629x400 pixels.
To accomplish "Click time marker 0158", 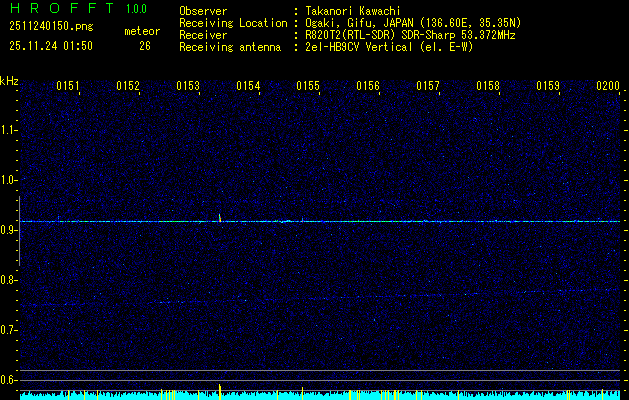I will point(488,86).
